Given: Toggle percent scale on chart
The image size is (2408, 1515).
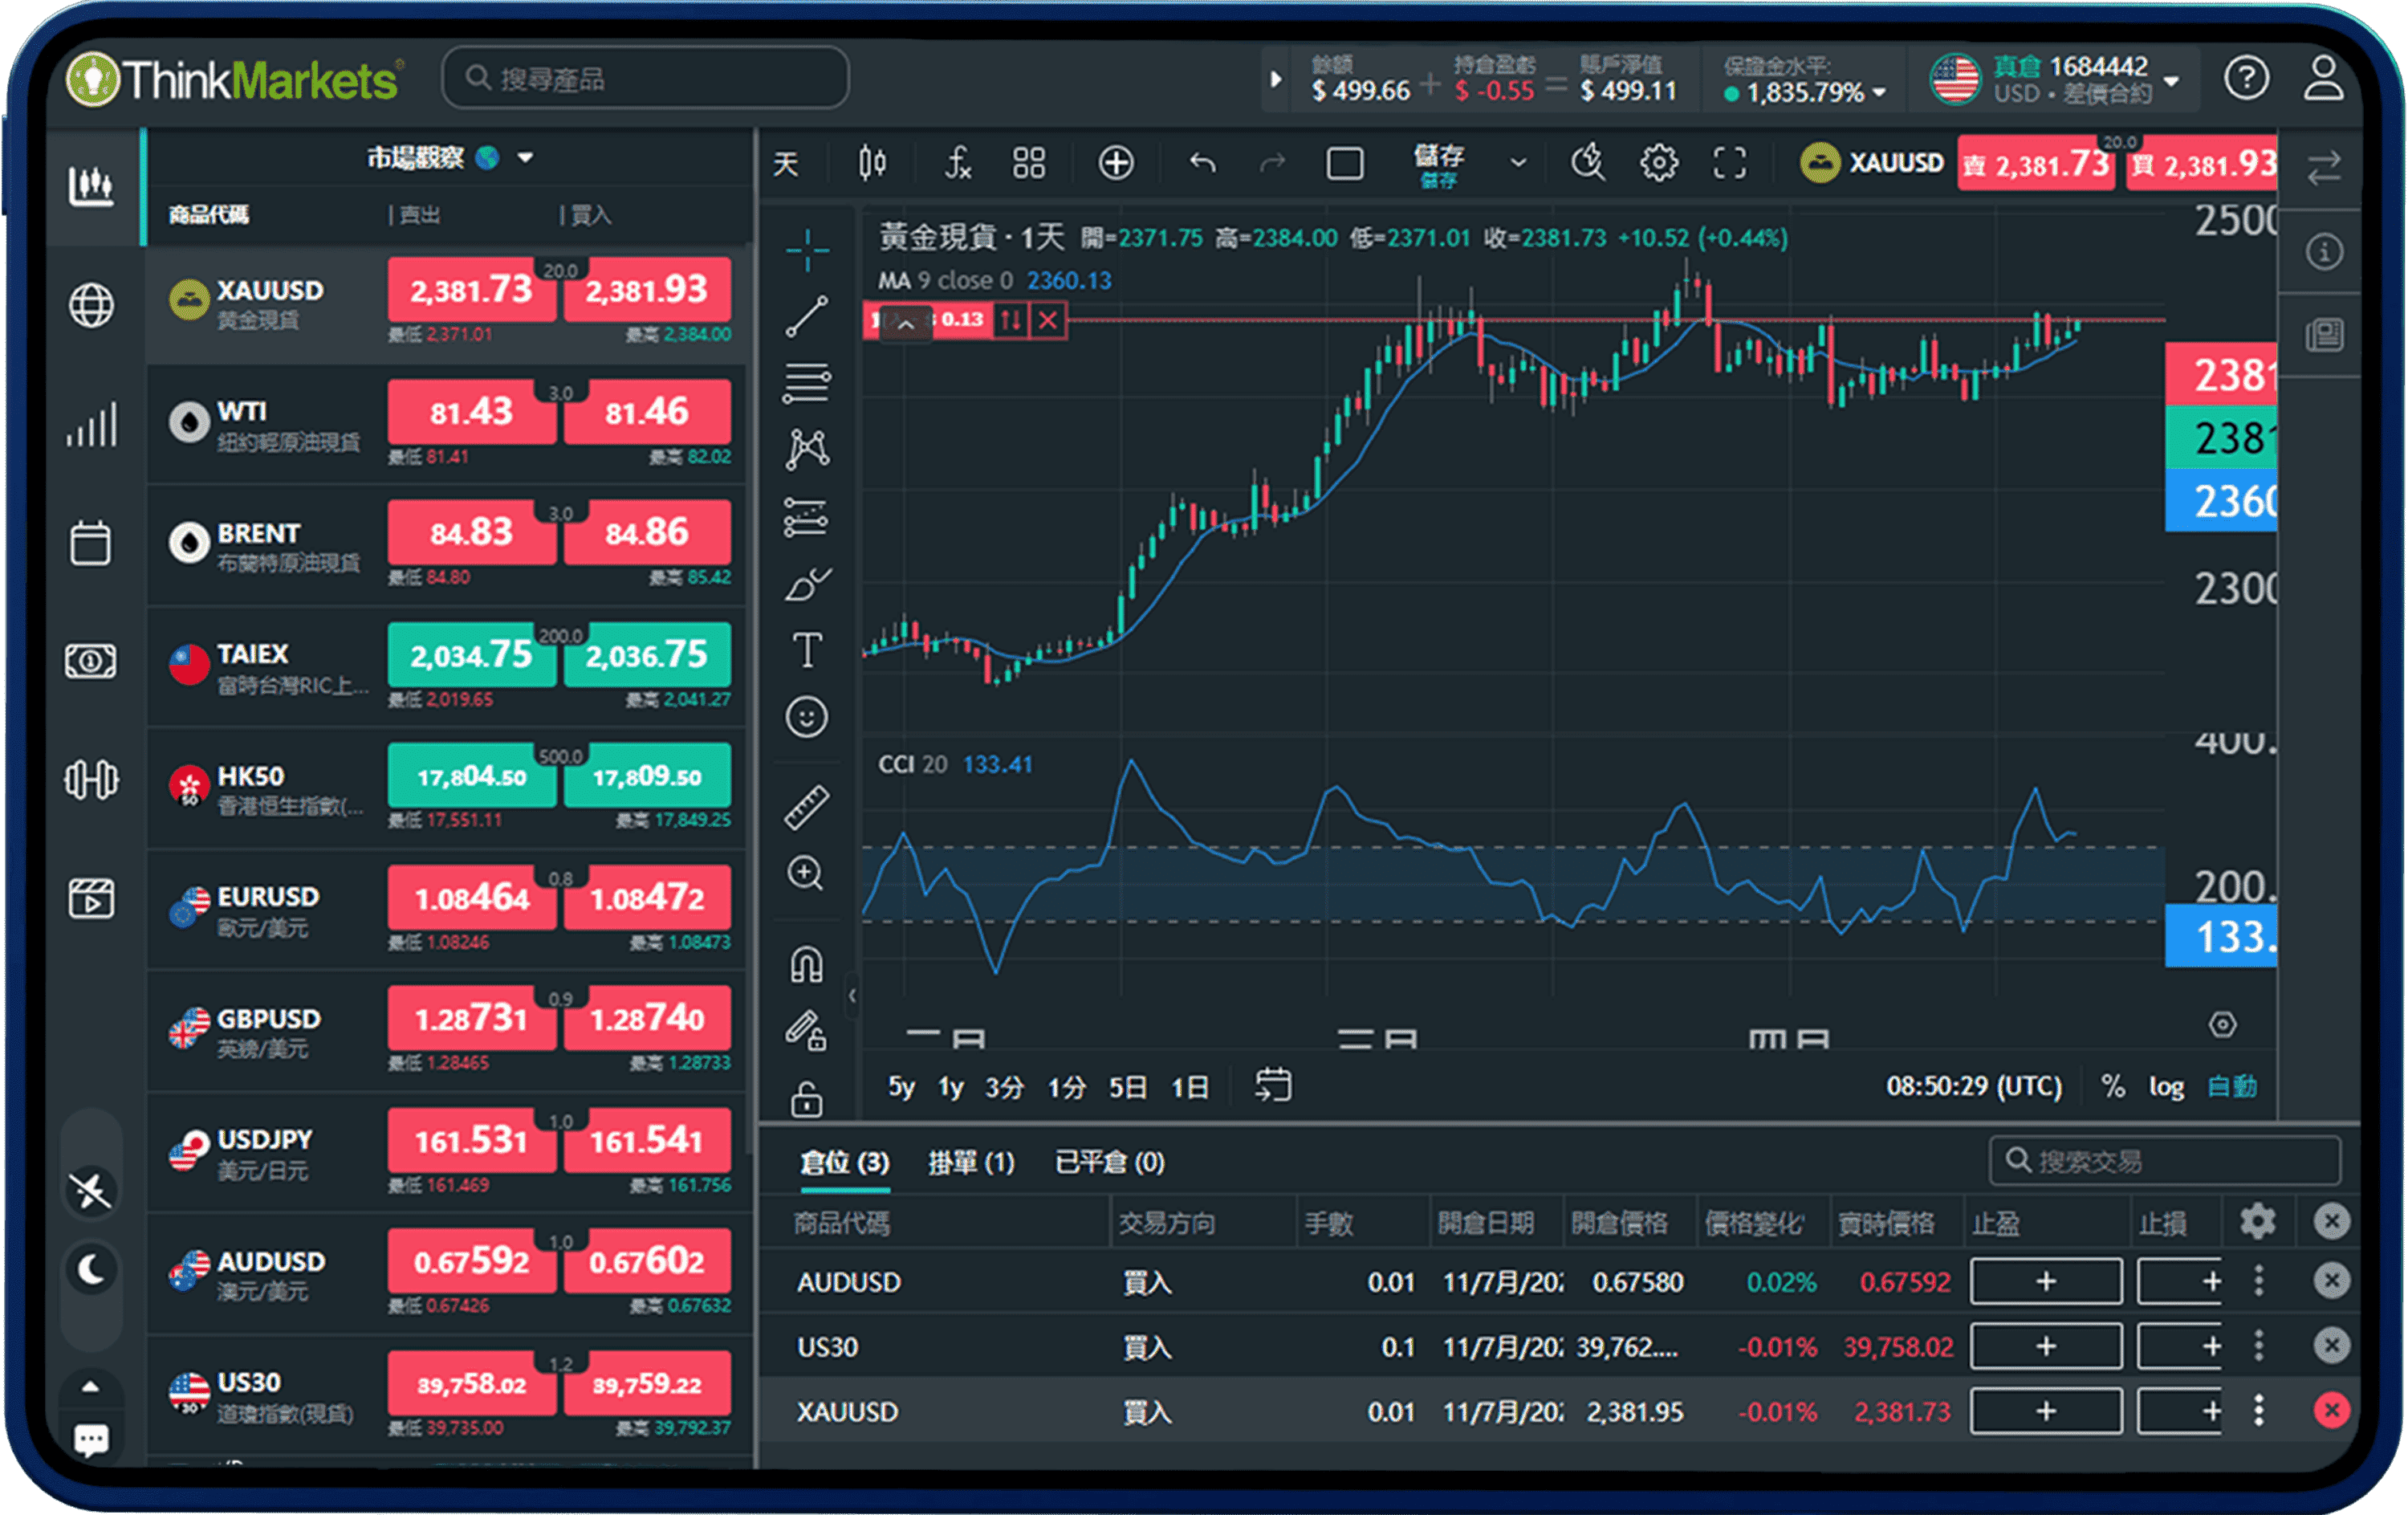Looking at the screenshot, I should (x=2112, y=1086).
